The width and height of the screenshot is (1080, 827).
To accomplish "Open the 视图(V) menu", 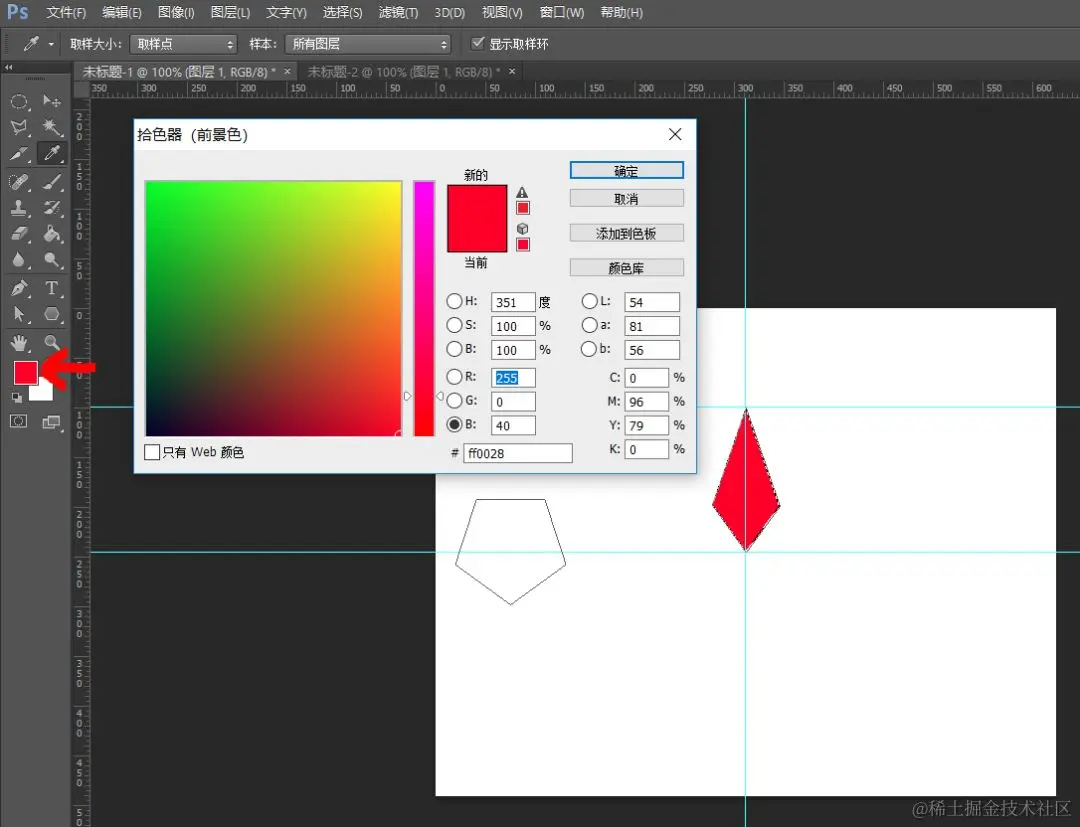I will pyautogui.click(x=502, y=12).
